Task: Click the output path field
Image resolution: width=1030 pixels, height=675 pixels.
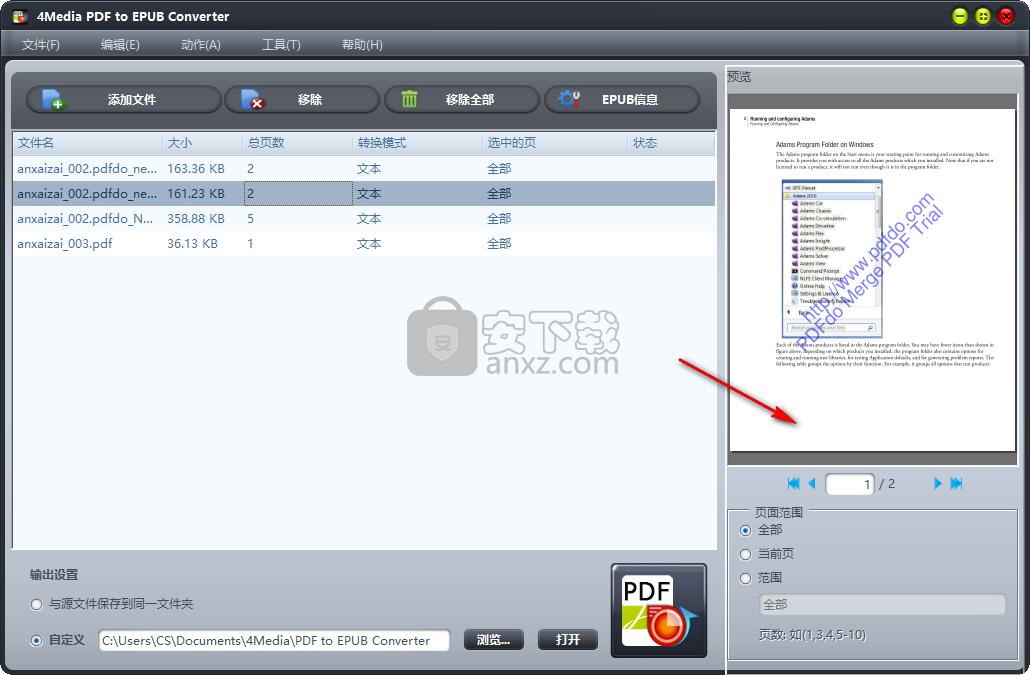Action: pyautogui.click(x=275, y=640)
